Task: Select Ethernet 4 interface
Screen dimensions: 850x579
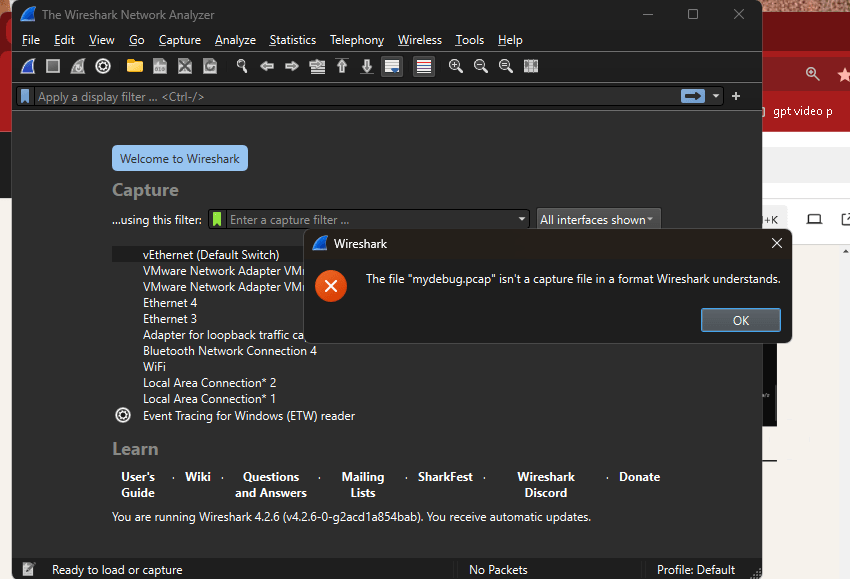Action: (170, 303)
